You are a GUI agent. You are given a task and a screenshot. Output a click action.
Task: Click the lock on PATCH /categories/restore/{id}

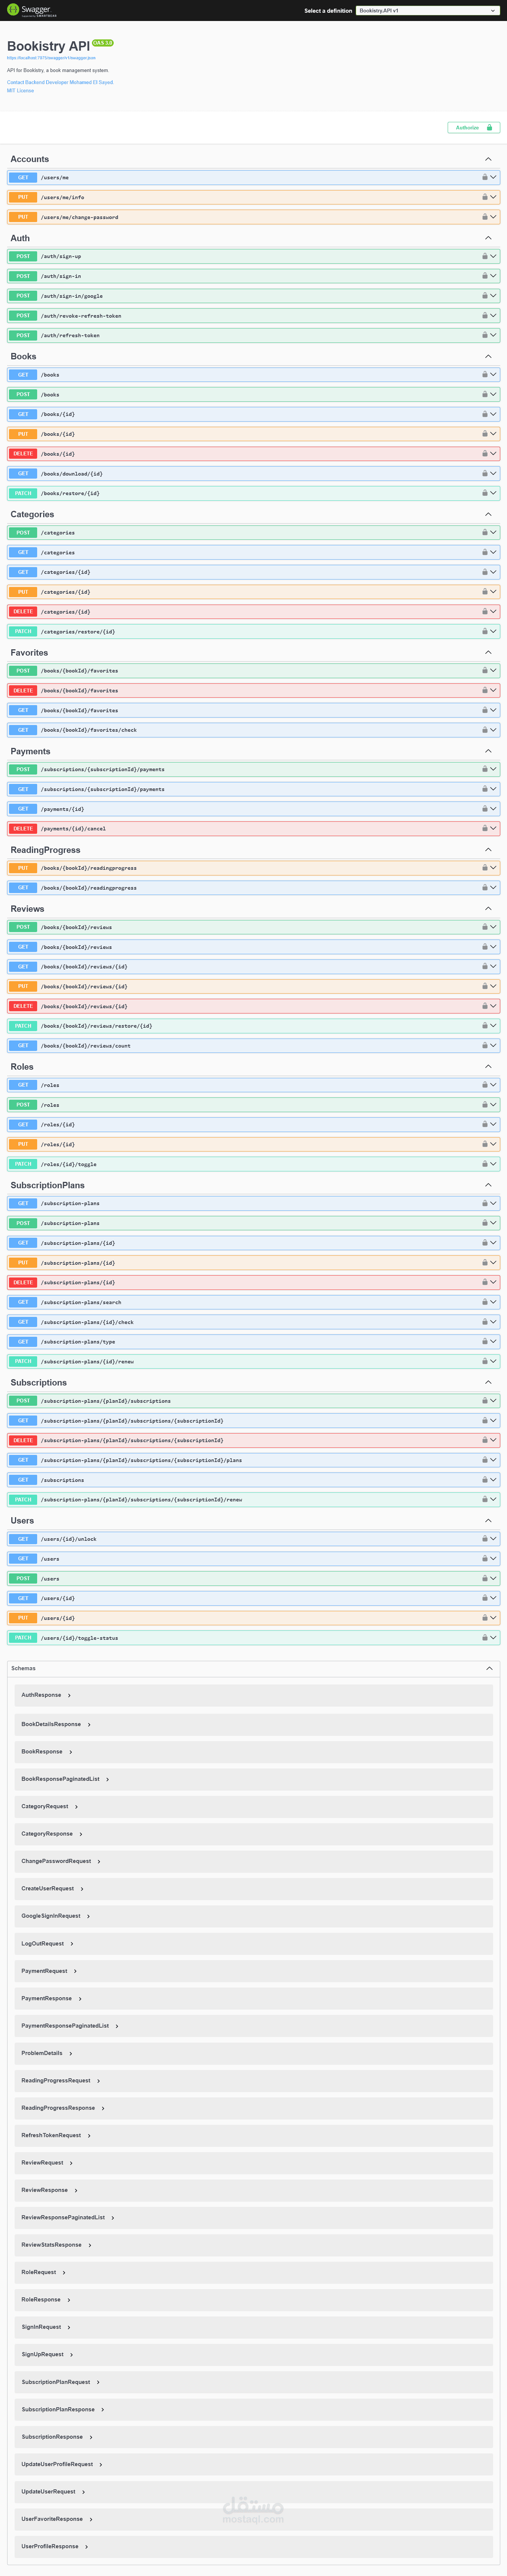(x=484, y=631)
